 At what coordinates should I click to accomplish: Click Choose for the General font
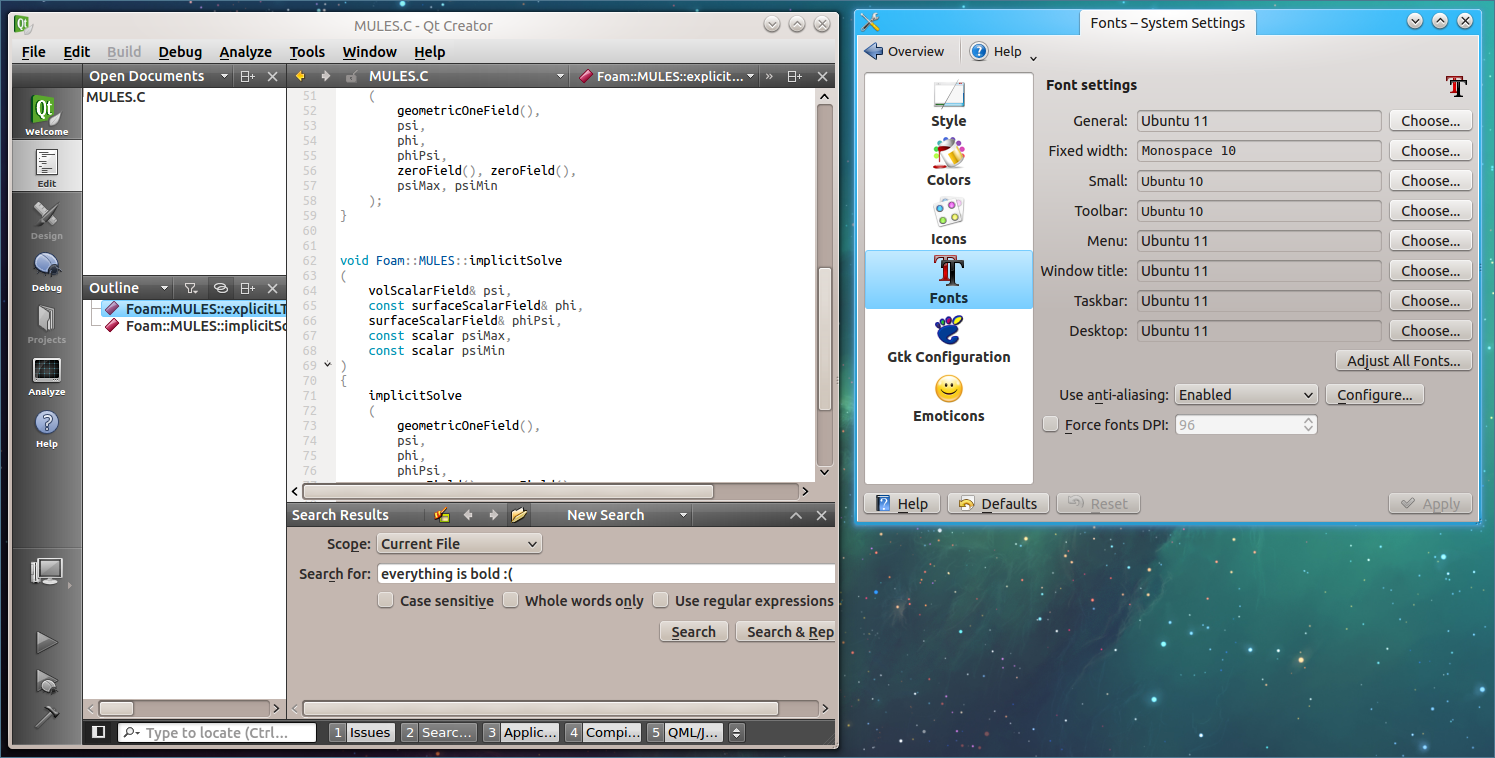tap(1430, 121)
